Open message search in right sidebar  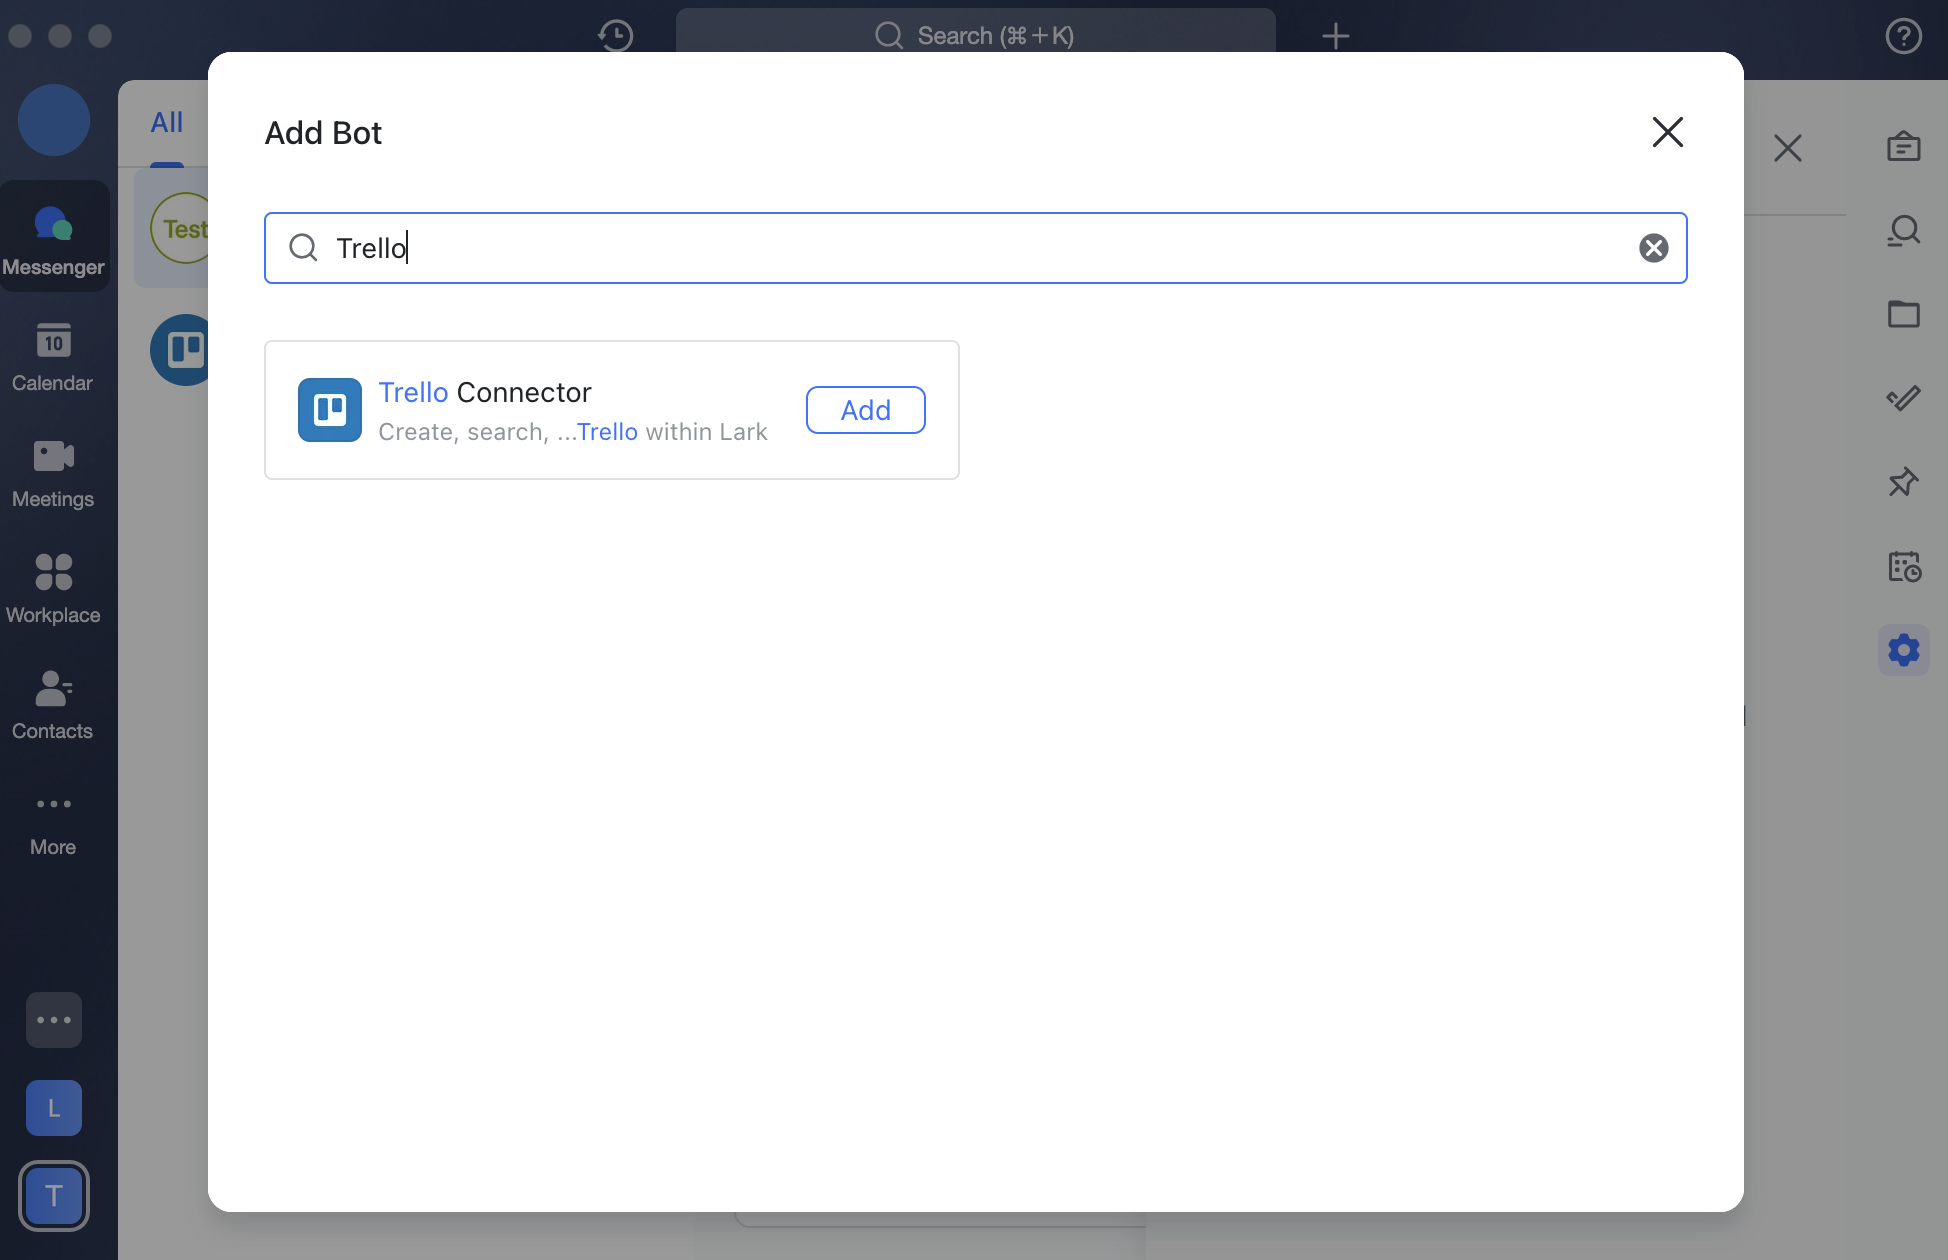point(1904,230)
